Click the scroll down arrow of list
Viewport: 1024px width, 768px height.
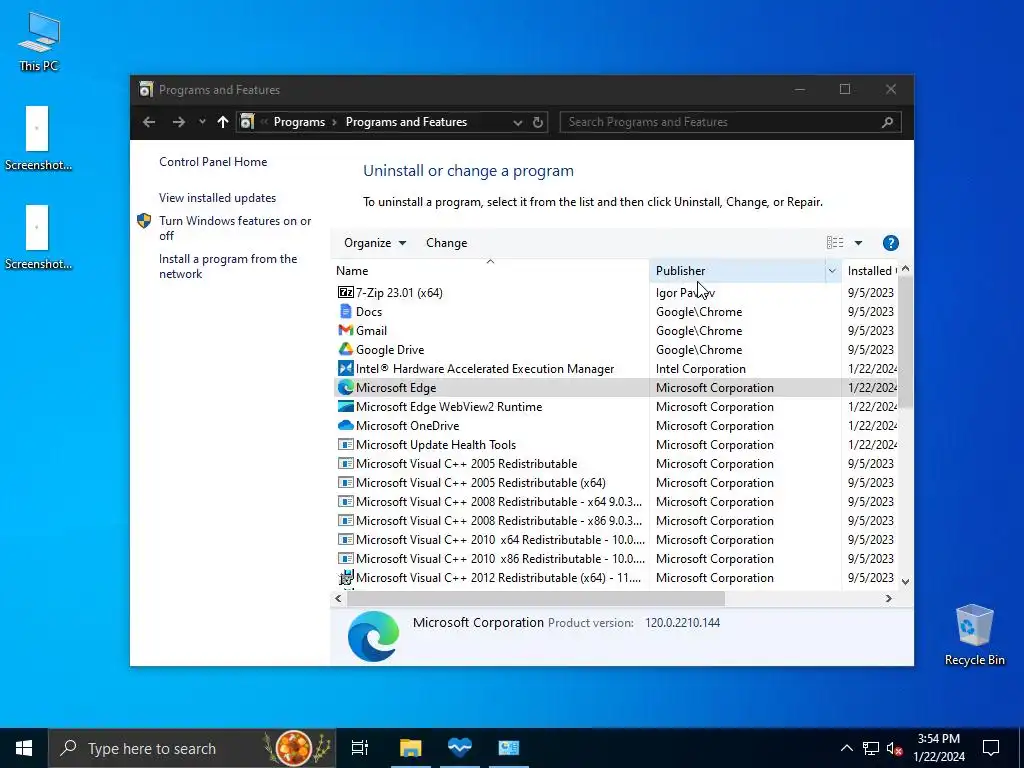click(x=905, y=581)
